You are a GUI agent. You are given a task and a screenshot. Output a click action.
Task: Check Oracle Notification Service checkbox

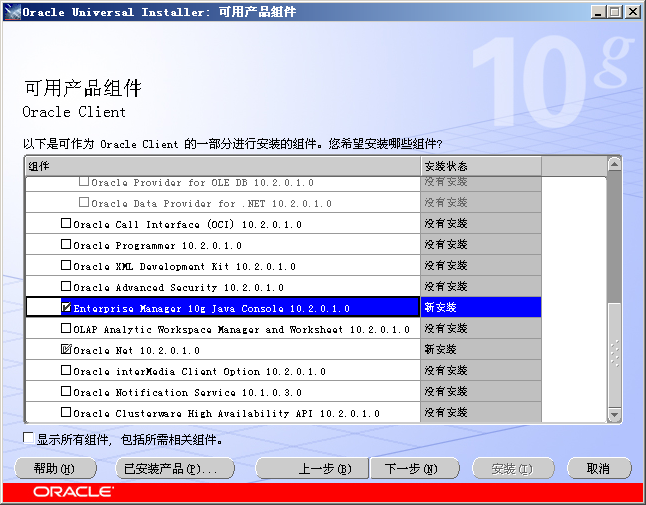66,391
